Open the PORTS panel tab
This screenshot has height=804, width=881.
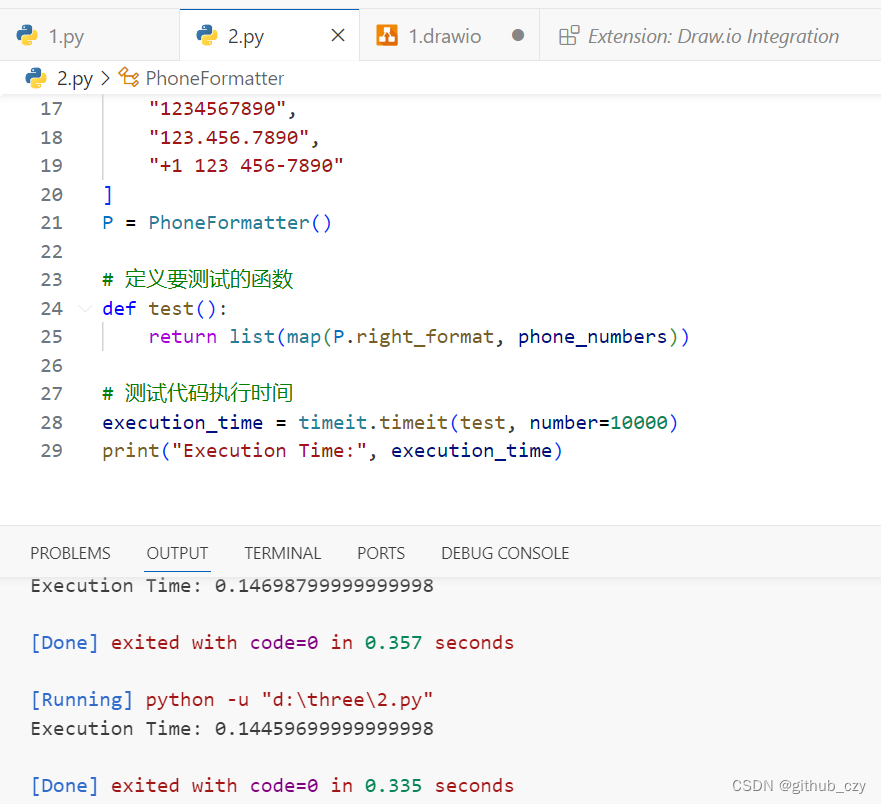381,553
